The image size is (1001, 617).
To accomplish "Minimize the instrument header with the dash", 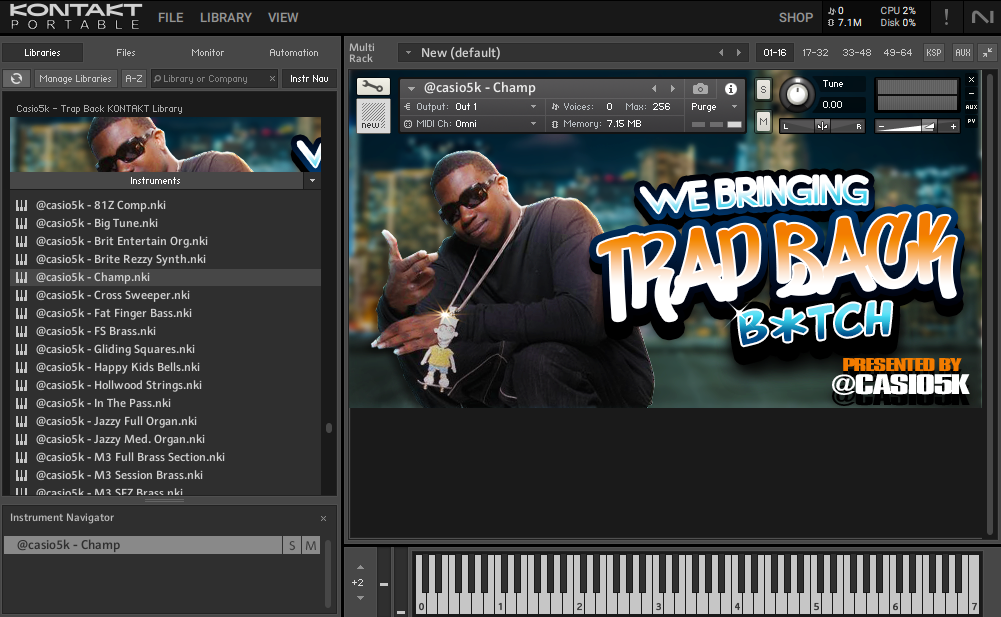I will (971, 93).
